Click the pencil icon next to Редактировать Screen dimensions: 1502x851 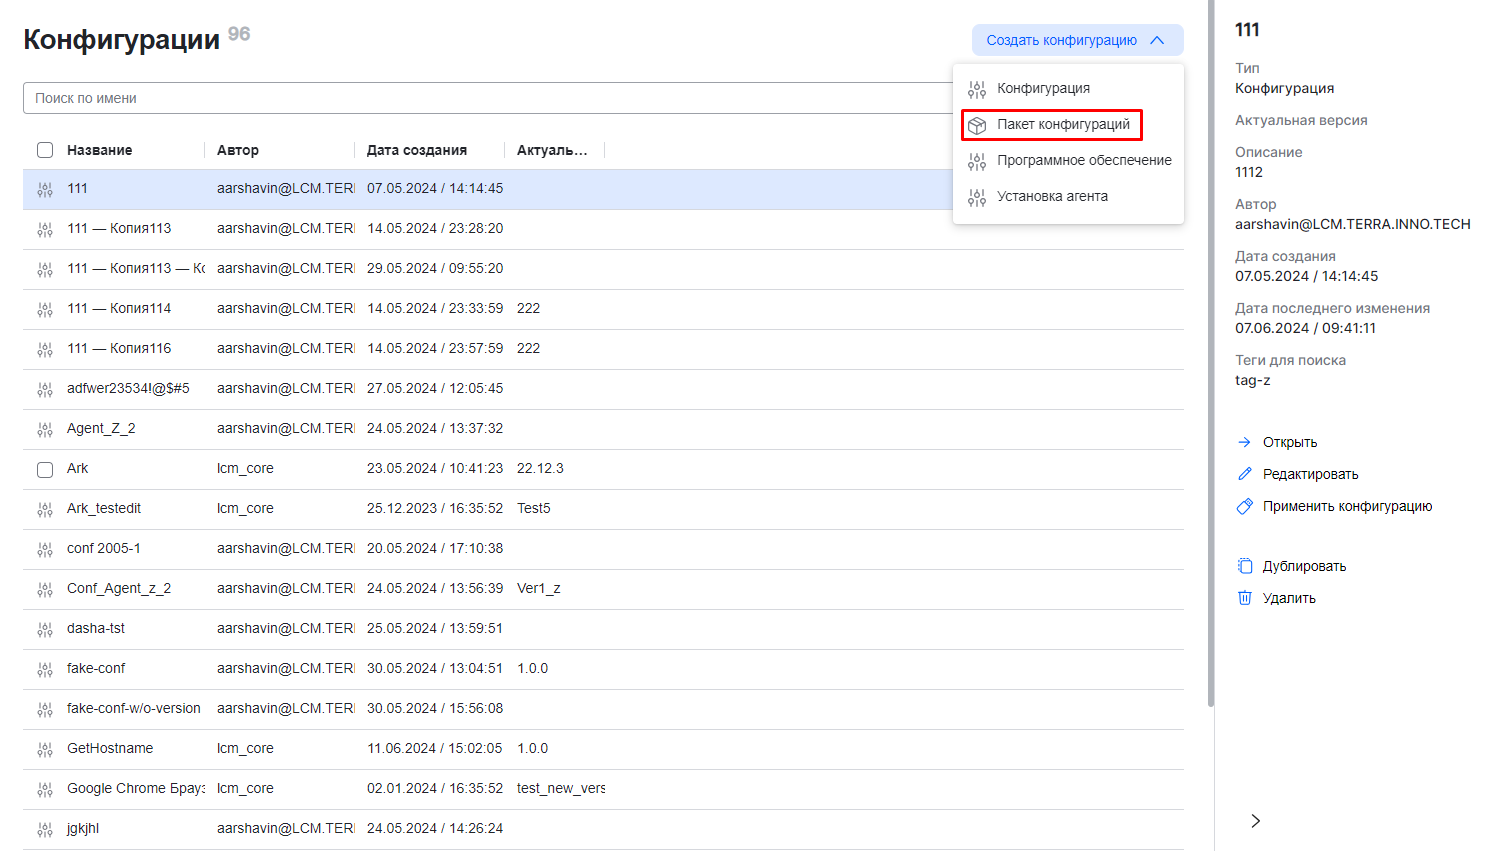tap(1245, 474)
